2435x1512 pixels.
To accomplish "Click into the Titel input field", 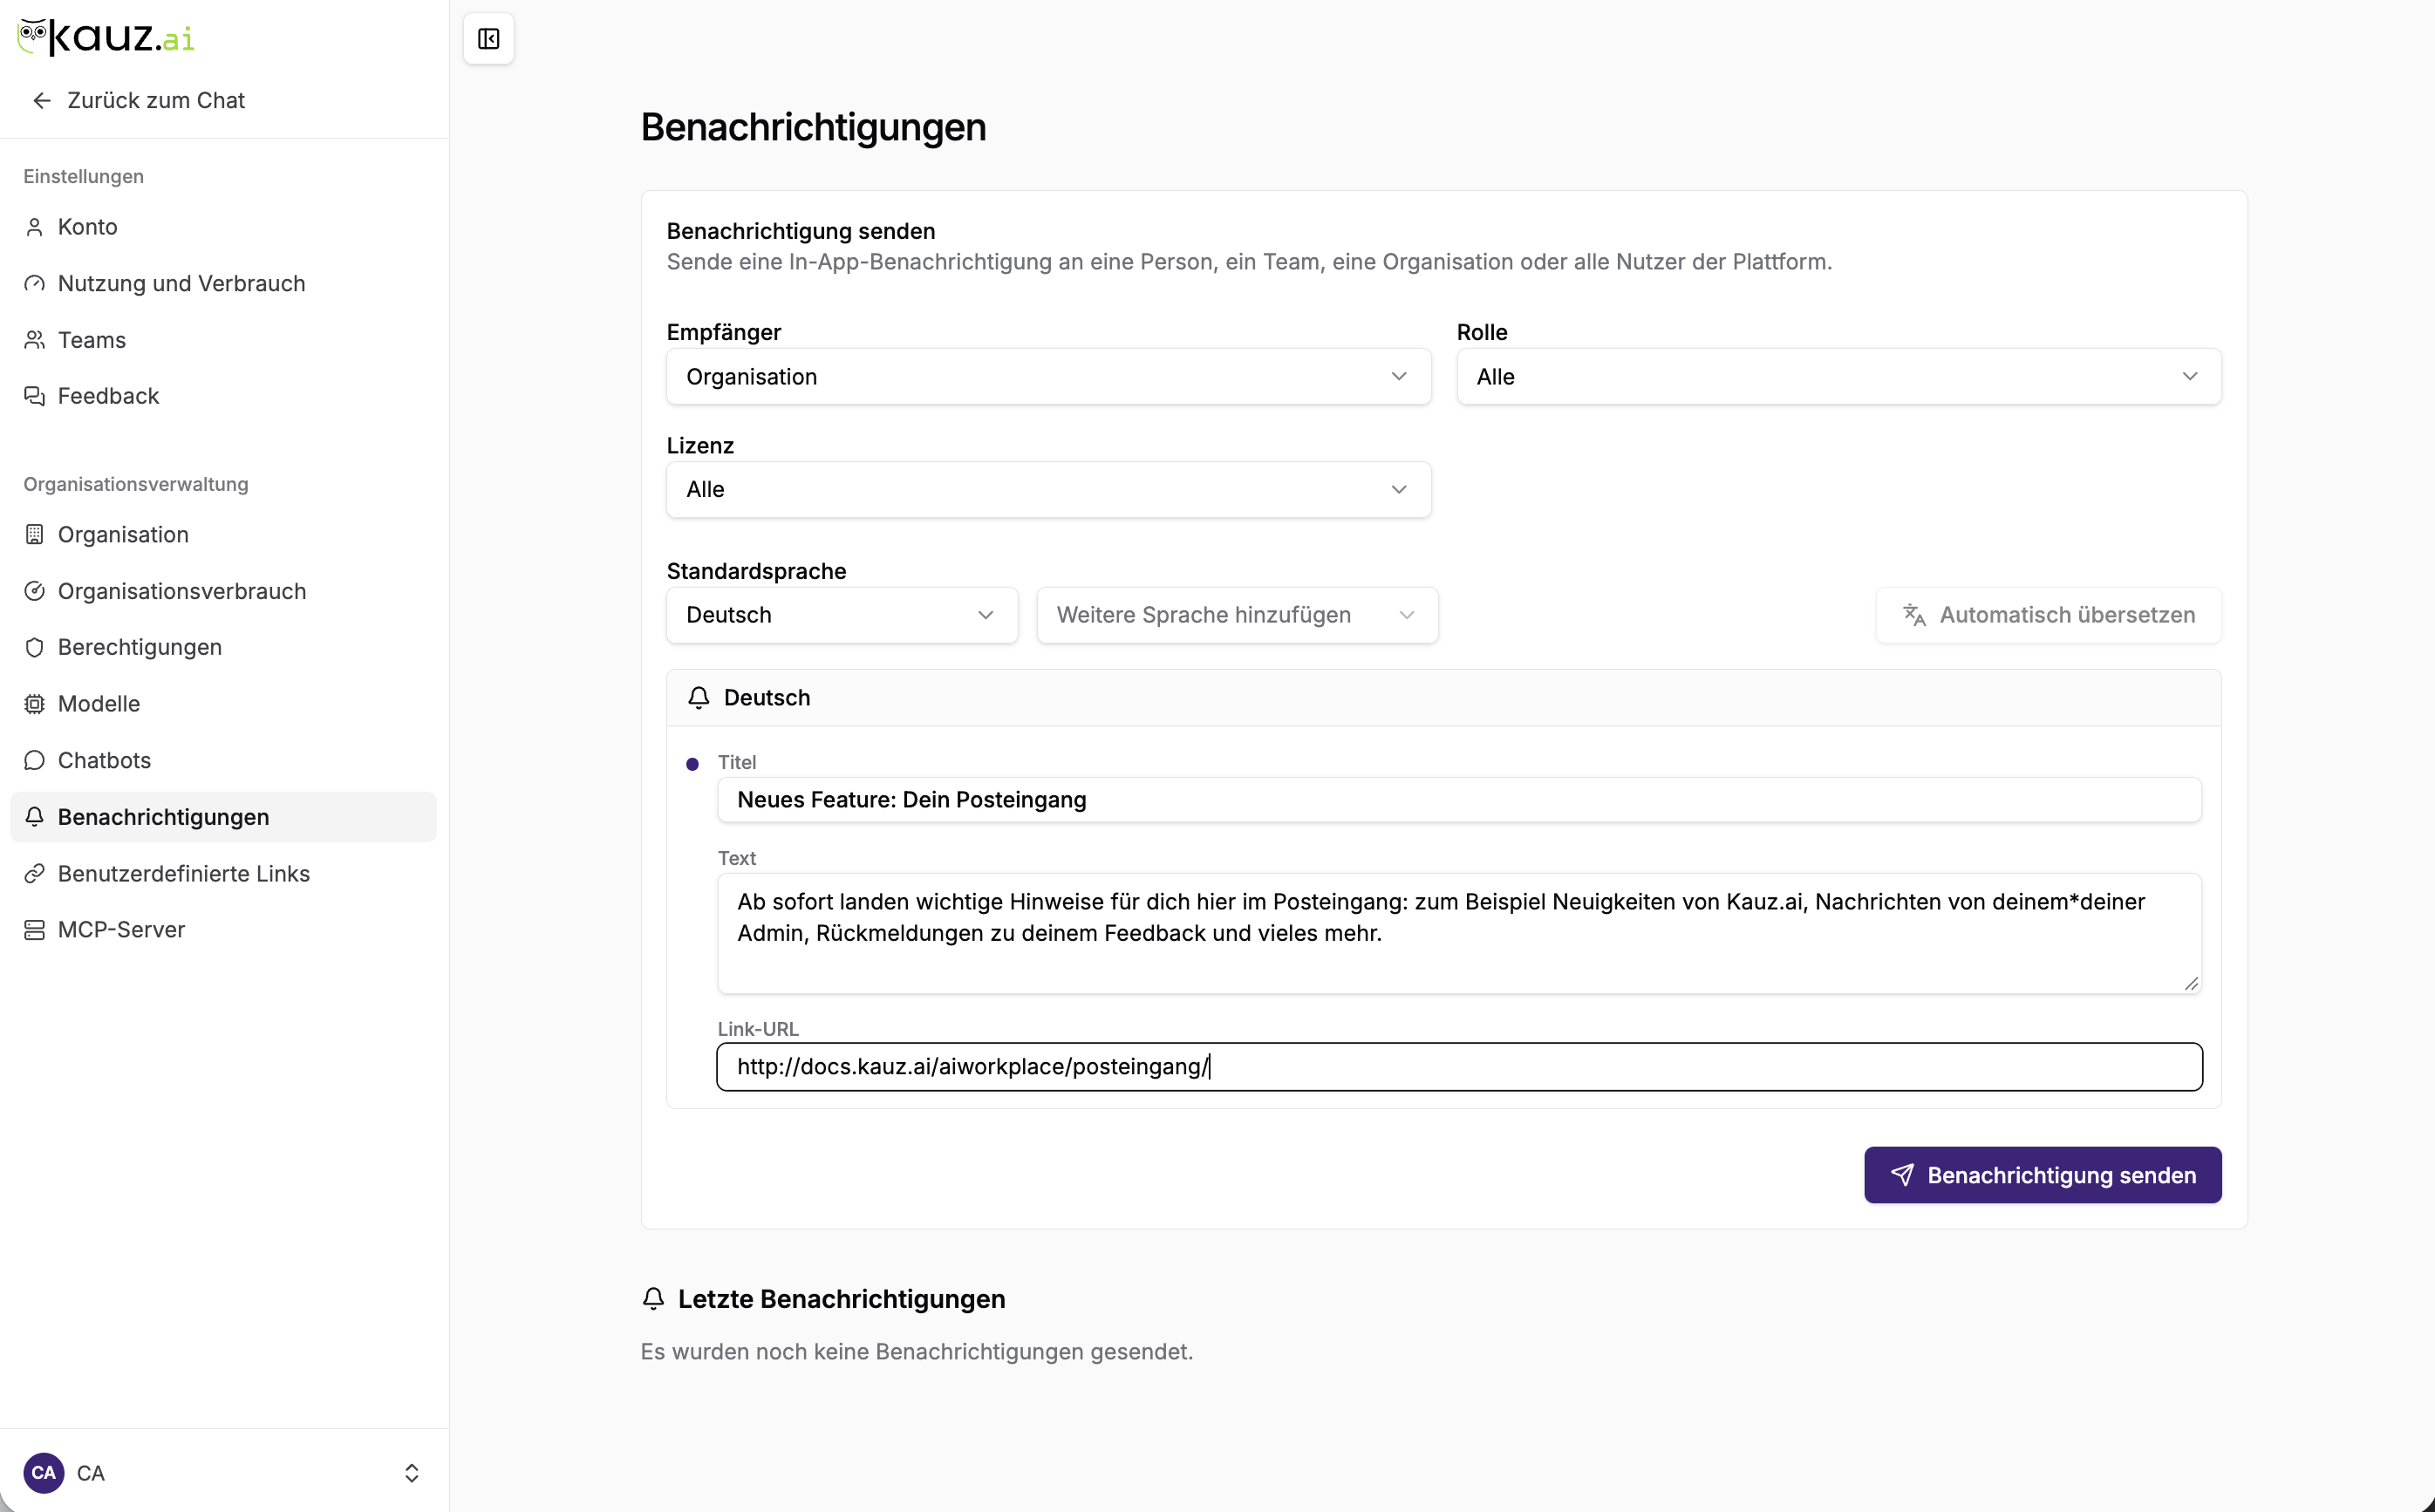I will [1459, 800].
